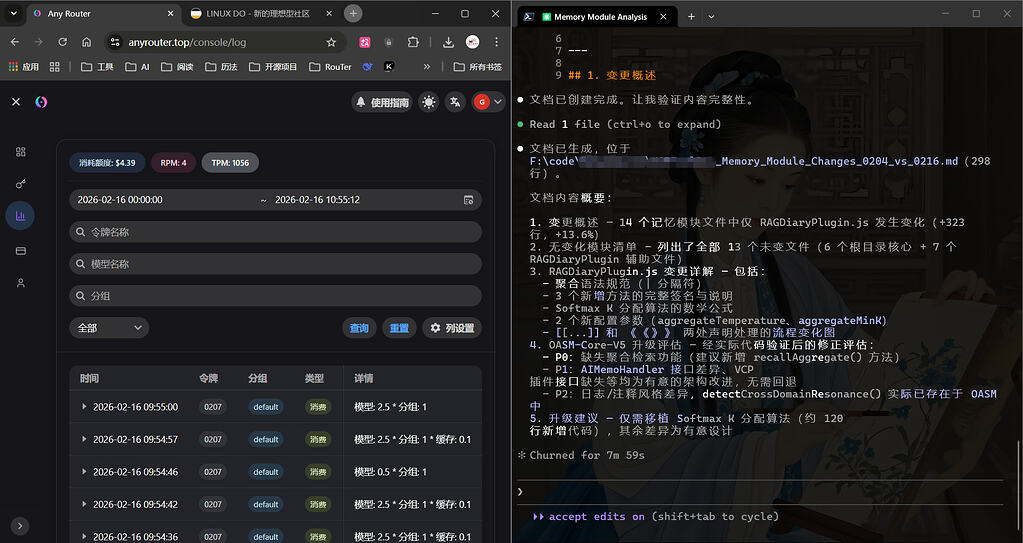The width and height of the screenshot is (1023, 543).
Task: Reload the anyrouter.top page
Action: pos(63,42)
